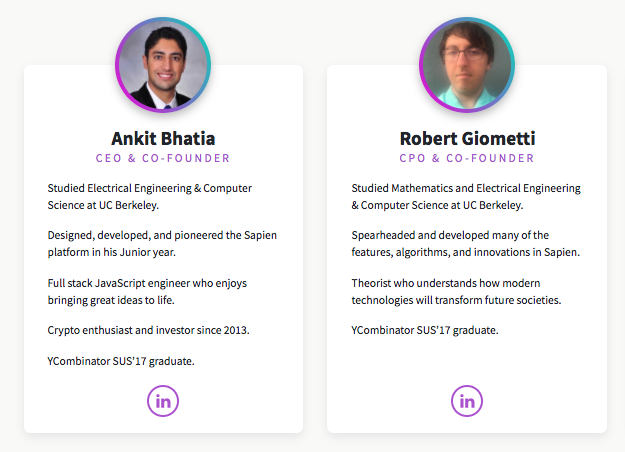The height and width of the screenshot is (452, 625).
Task: Open Robert Giometti's LinkedIn profile icon
Action: tap(467, 400)
